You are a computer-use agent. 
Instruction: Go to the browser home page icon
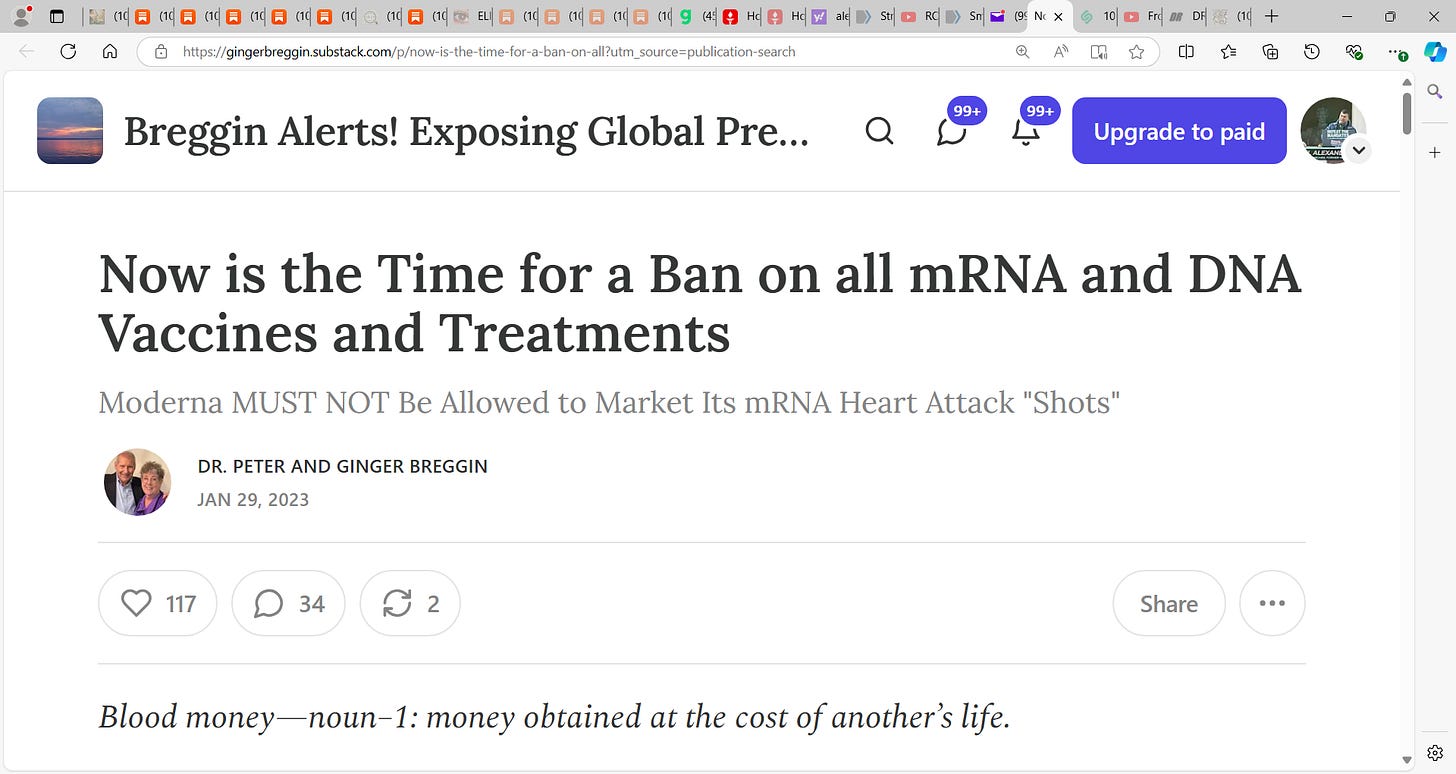coord(110,52)
